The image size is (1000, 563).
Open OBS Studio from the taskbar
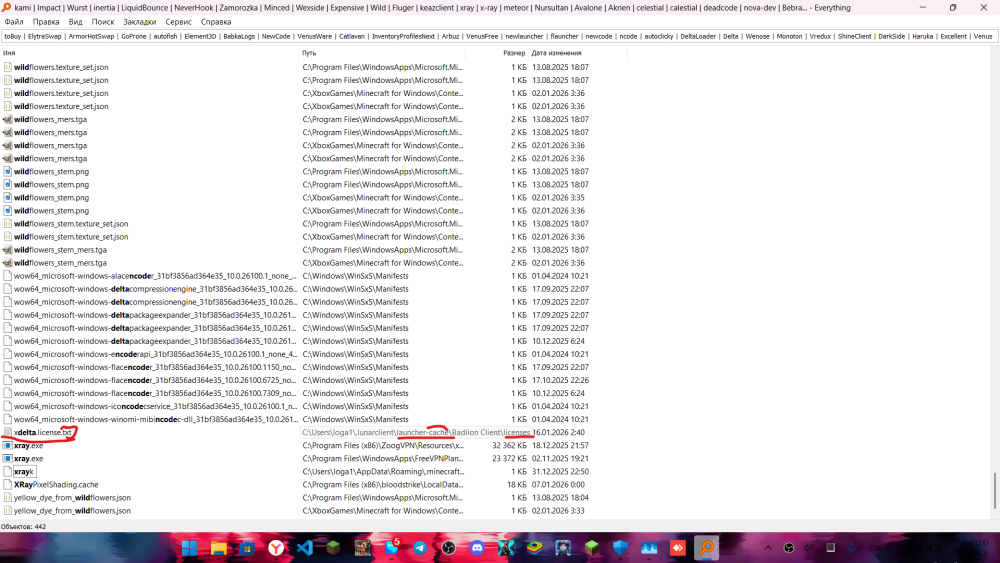[x=448, y=548]
